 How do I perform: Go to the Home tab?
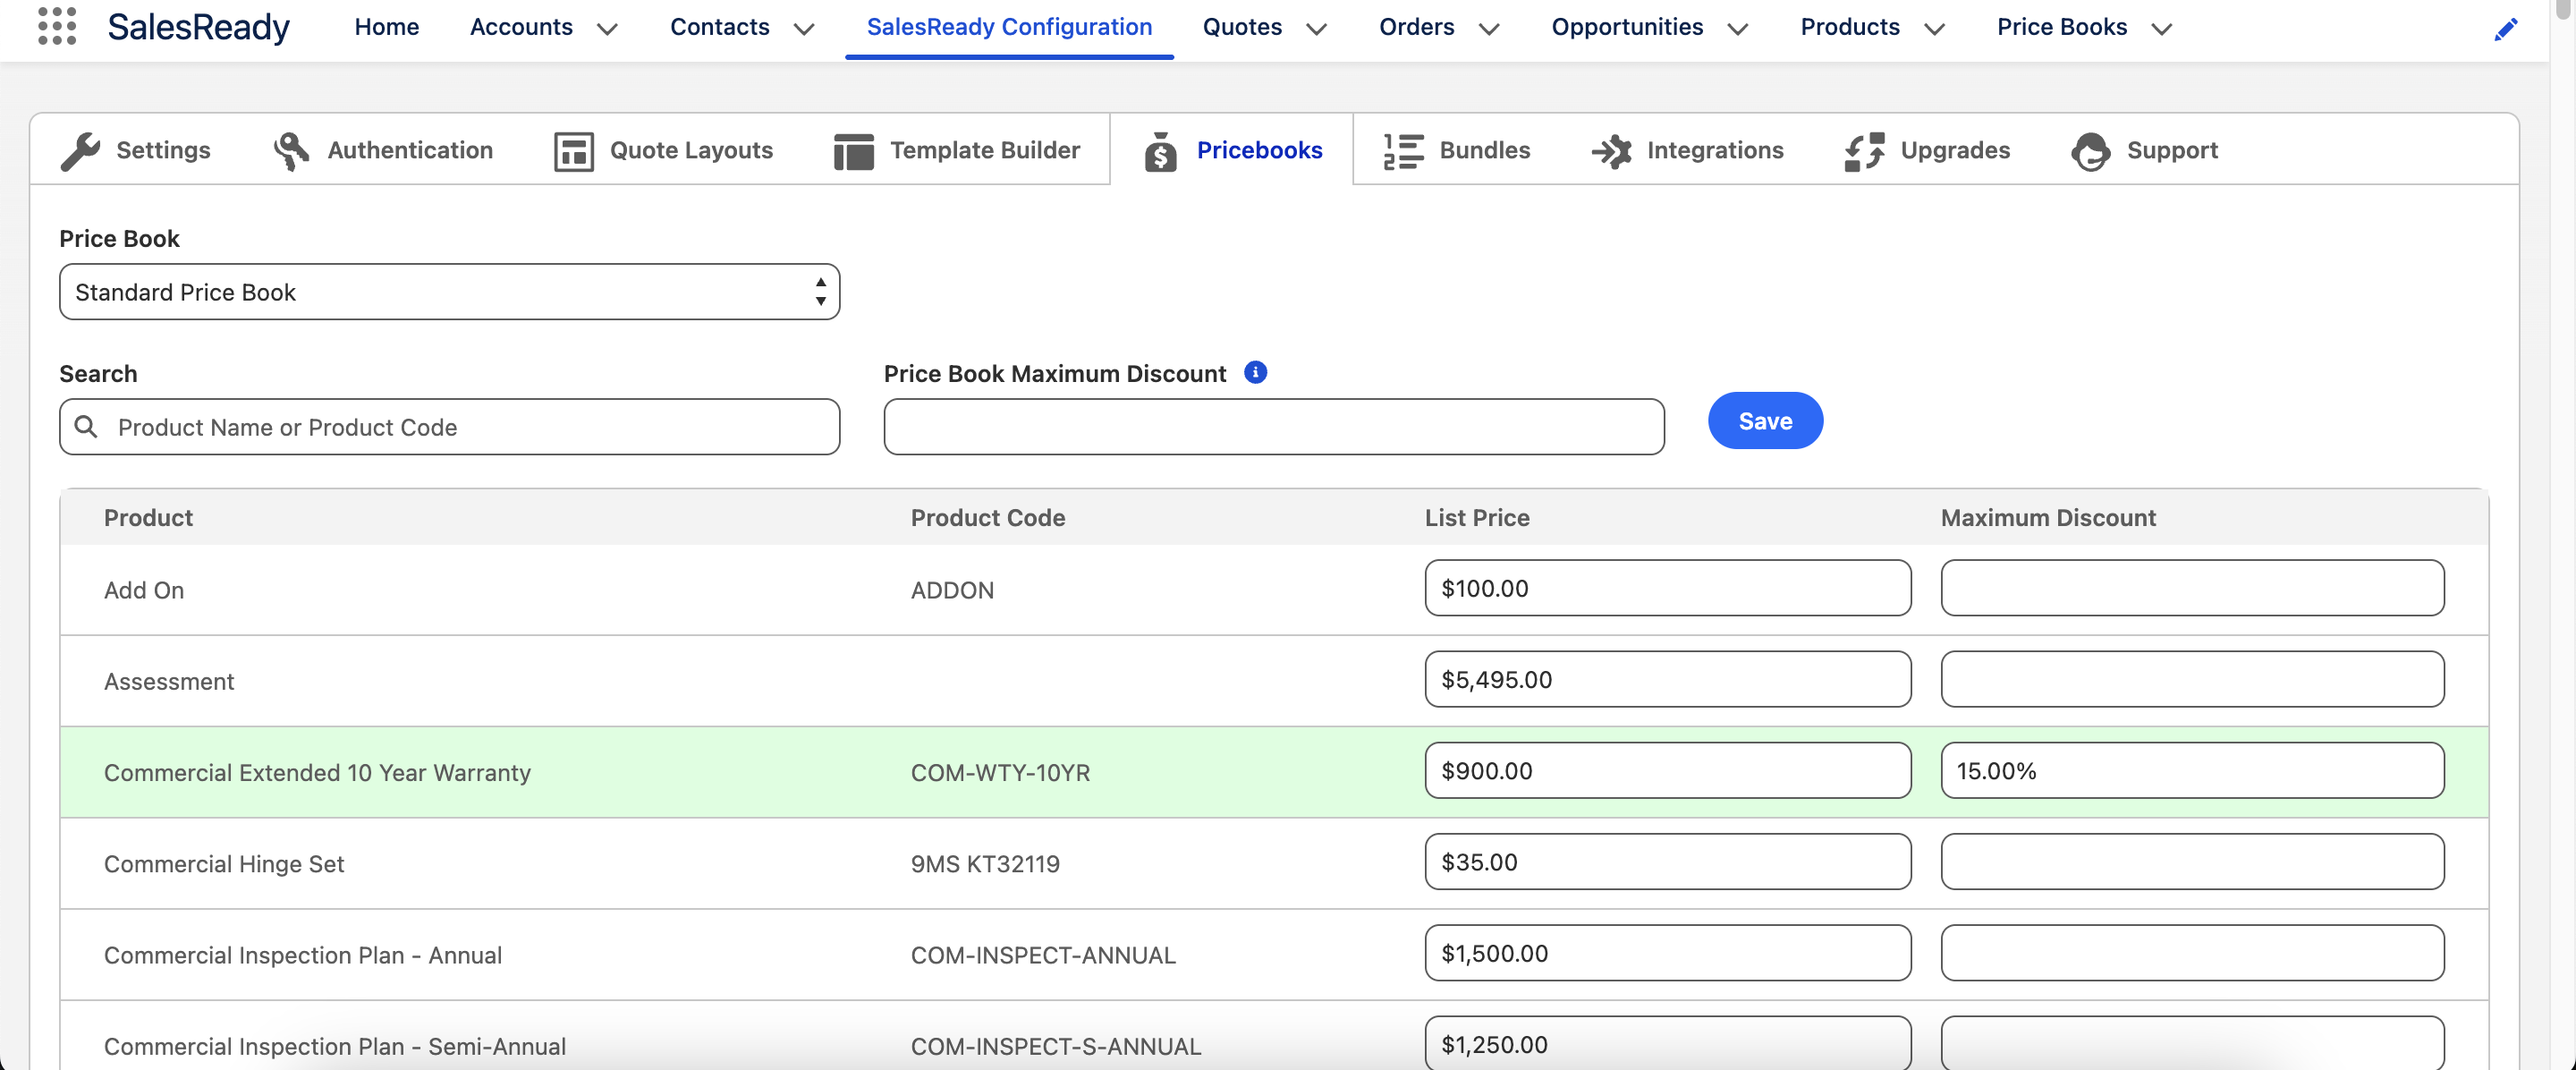(386, 27)
